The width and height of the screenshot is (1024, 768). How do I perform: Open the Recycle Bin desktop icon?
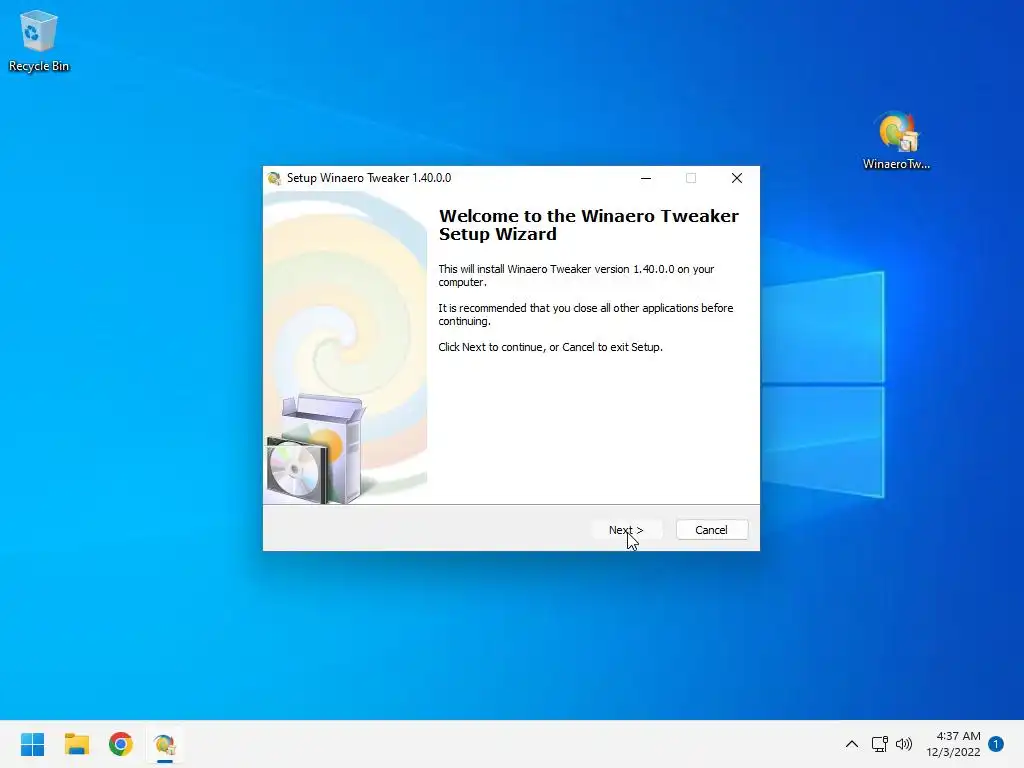[39, 41]
